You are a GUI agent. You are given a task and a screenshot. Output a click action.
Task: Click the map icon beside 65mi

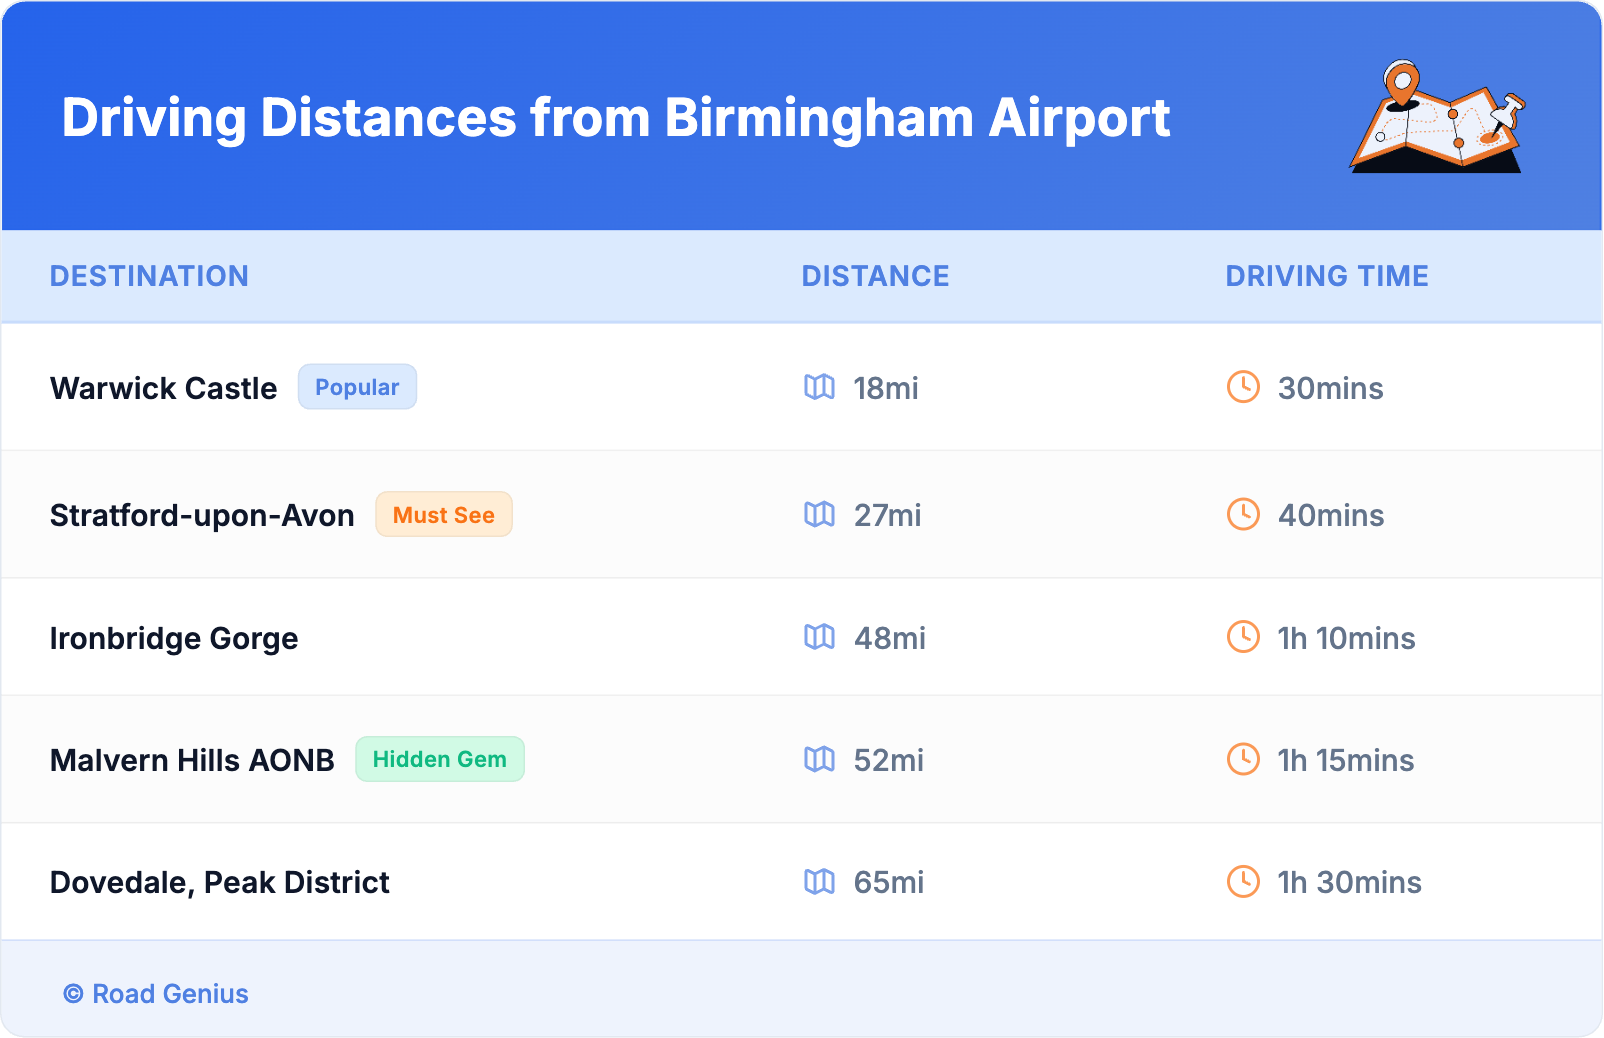(x=819, y=881)
